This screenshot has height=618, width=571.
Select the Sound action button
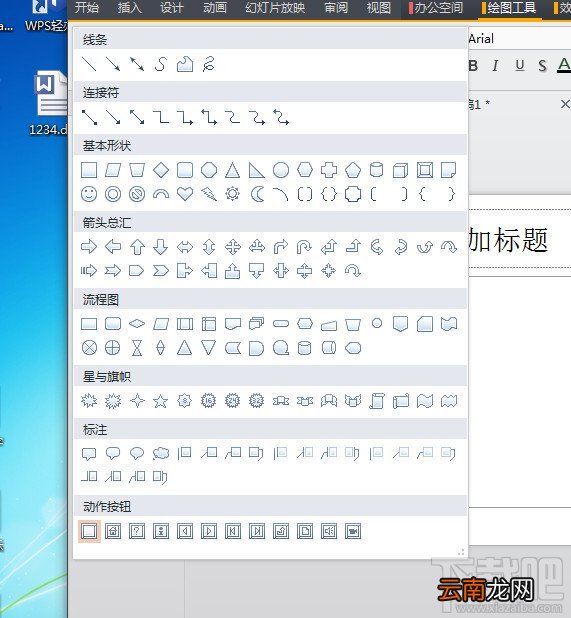(x=329, y=531)
